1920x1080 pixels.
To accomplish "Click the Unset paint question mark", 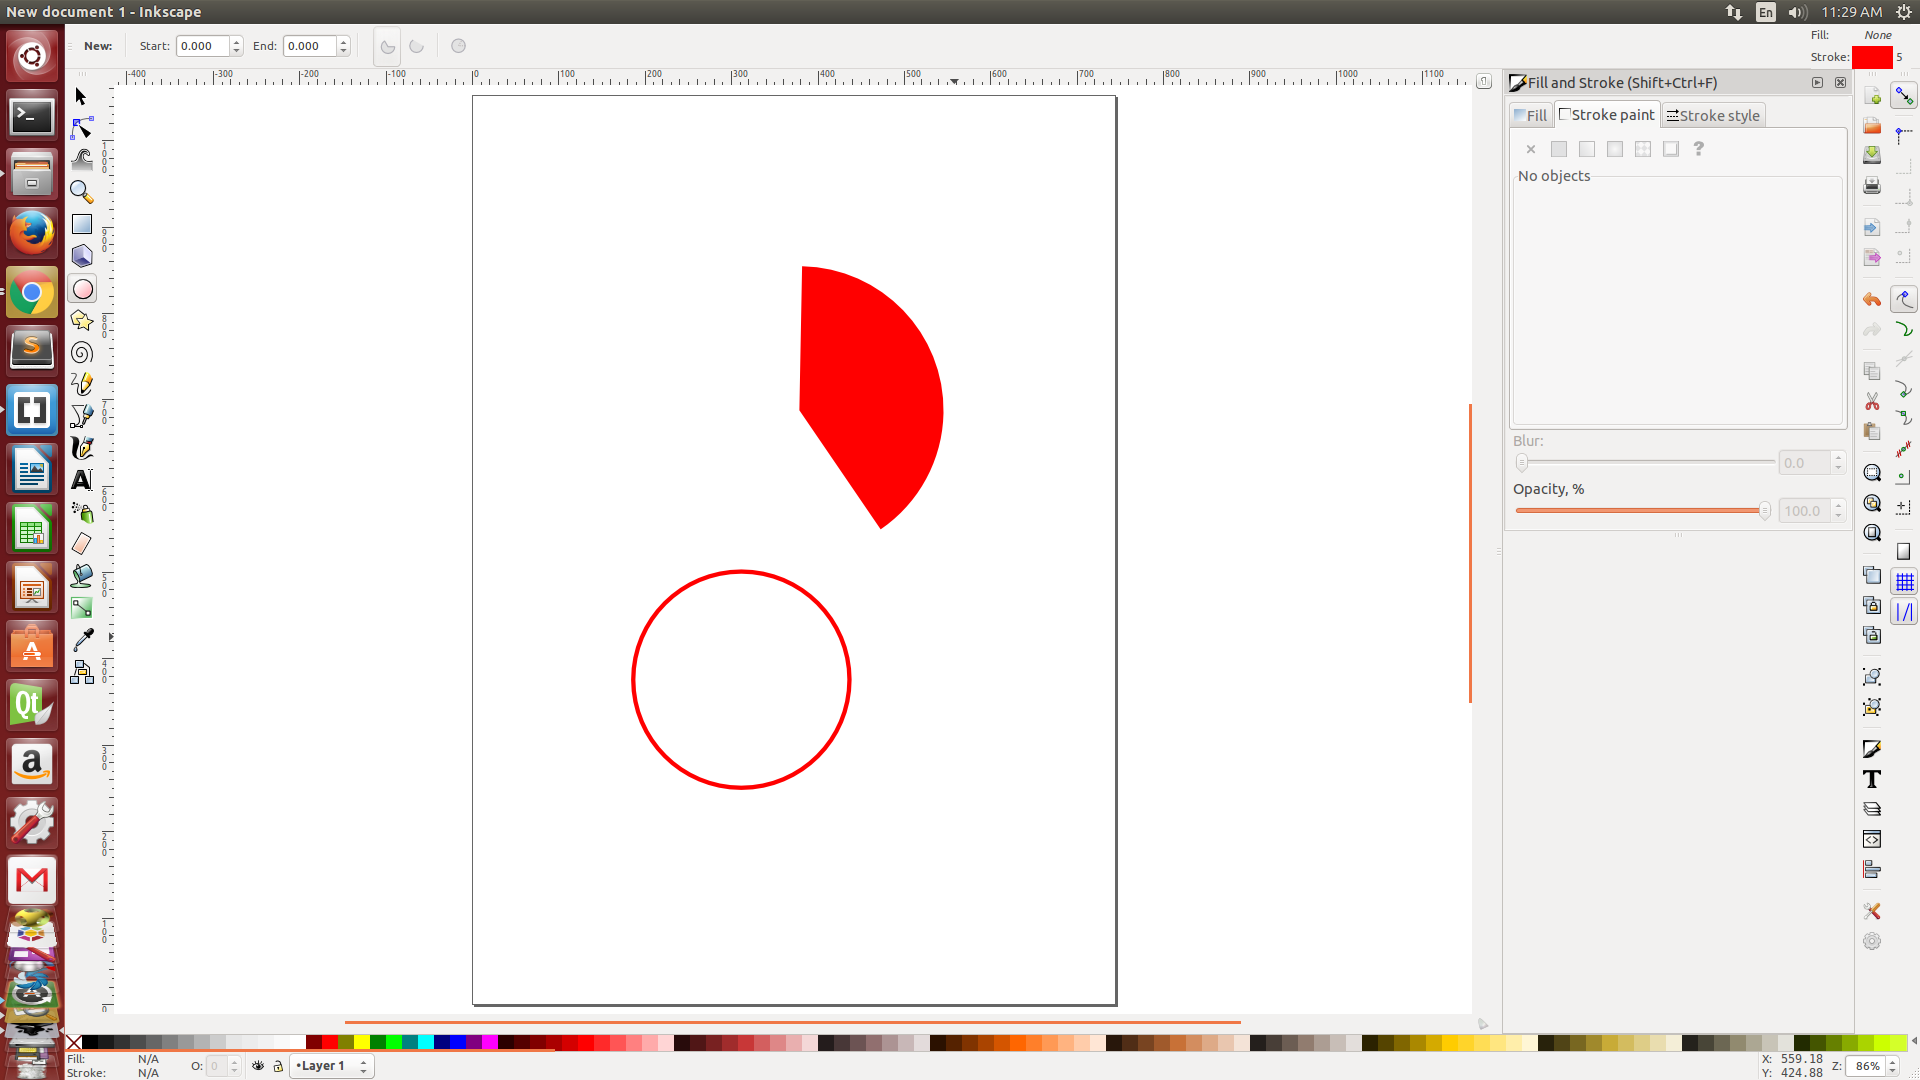I will click(x=1698, y=149).
